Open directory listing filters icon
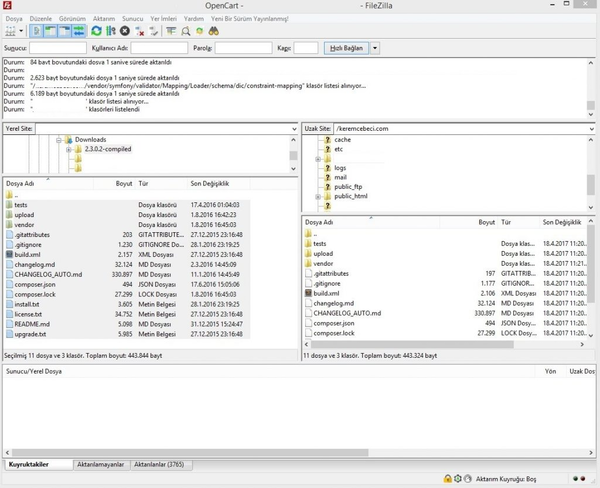The height and width of the screenshot is (488, 600). [171, 31]
